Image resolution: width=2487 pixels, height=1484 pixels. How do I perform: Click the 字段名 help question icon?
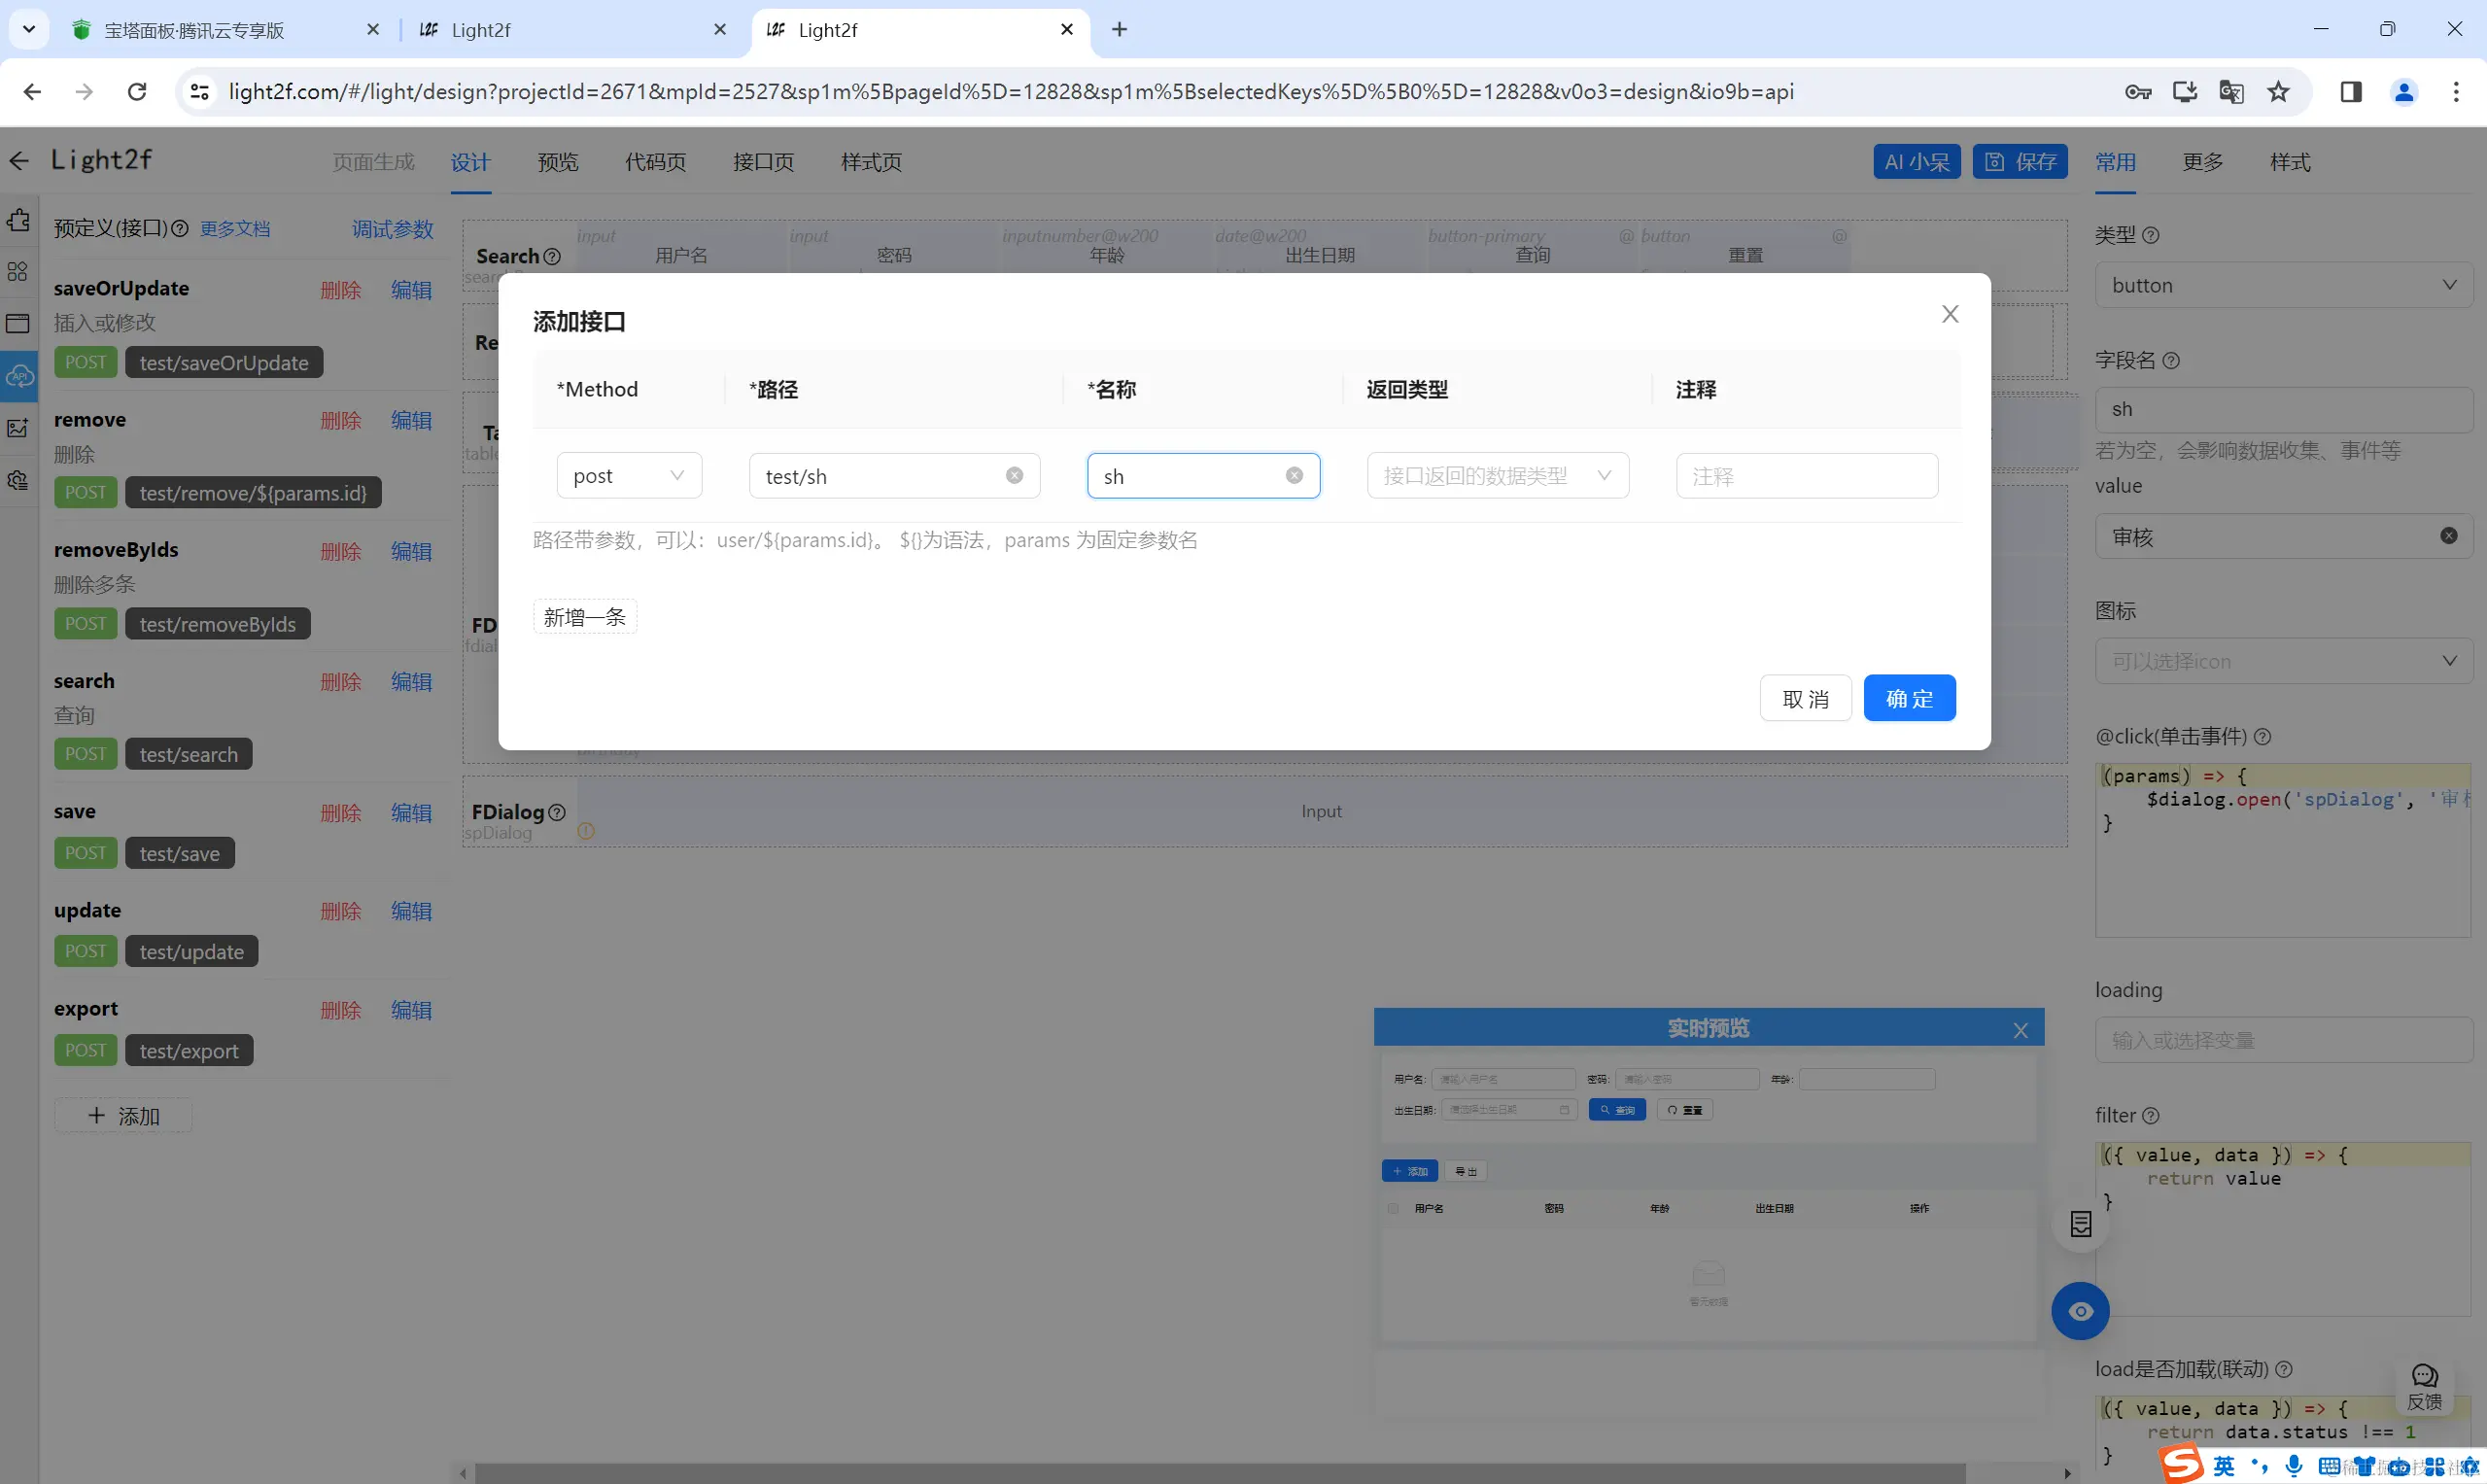point(2170,360)
